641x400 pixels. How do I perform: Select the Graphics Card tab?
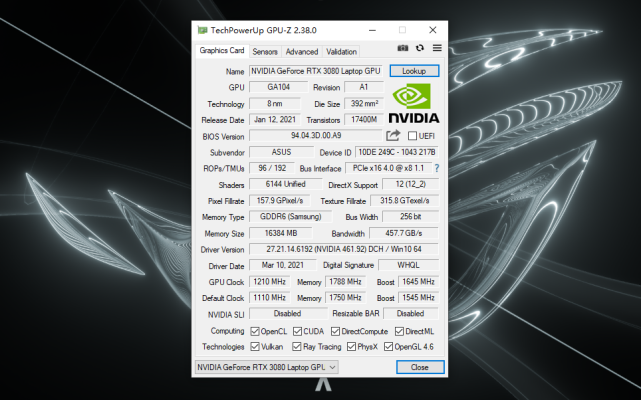click(x=222, y=51)
